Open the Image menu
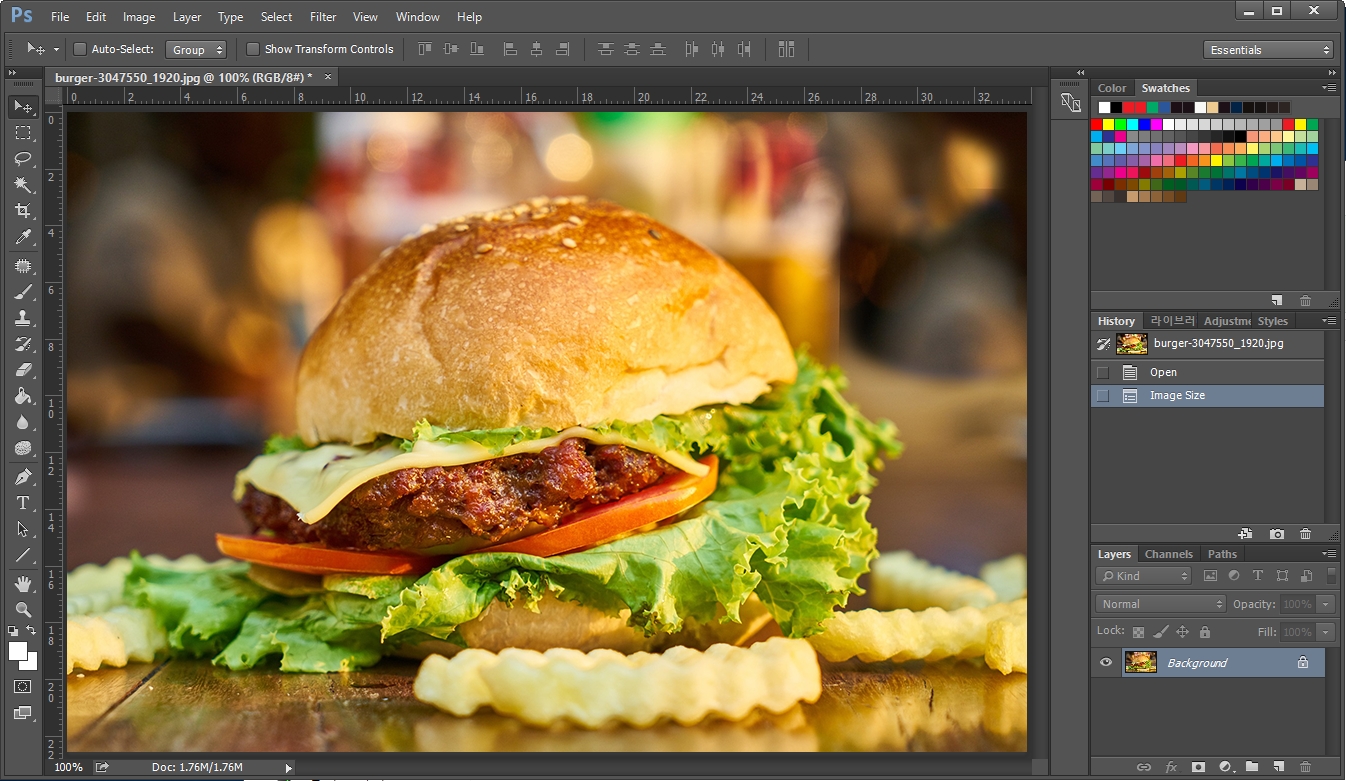Image resolution: width=1346 pixels, height=781 pixels. click(139, 17)
